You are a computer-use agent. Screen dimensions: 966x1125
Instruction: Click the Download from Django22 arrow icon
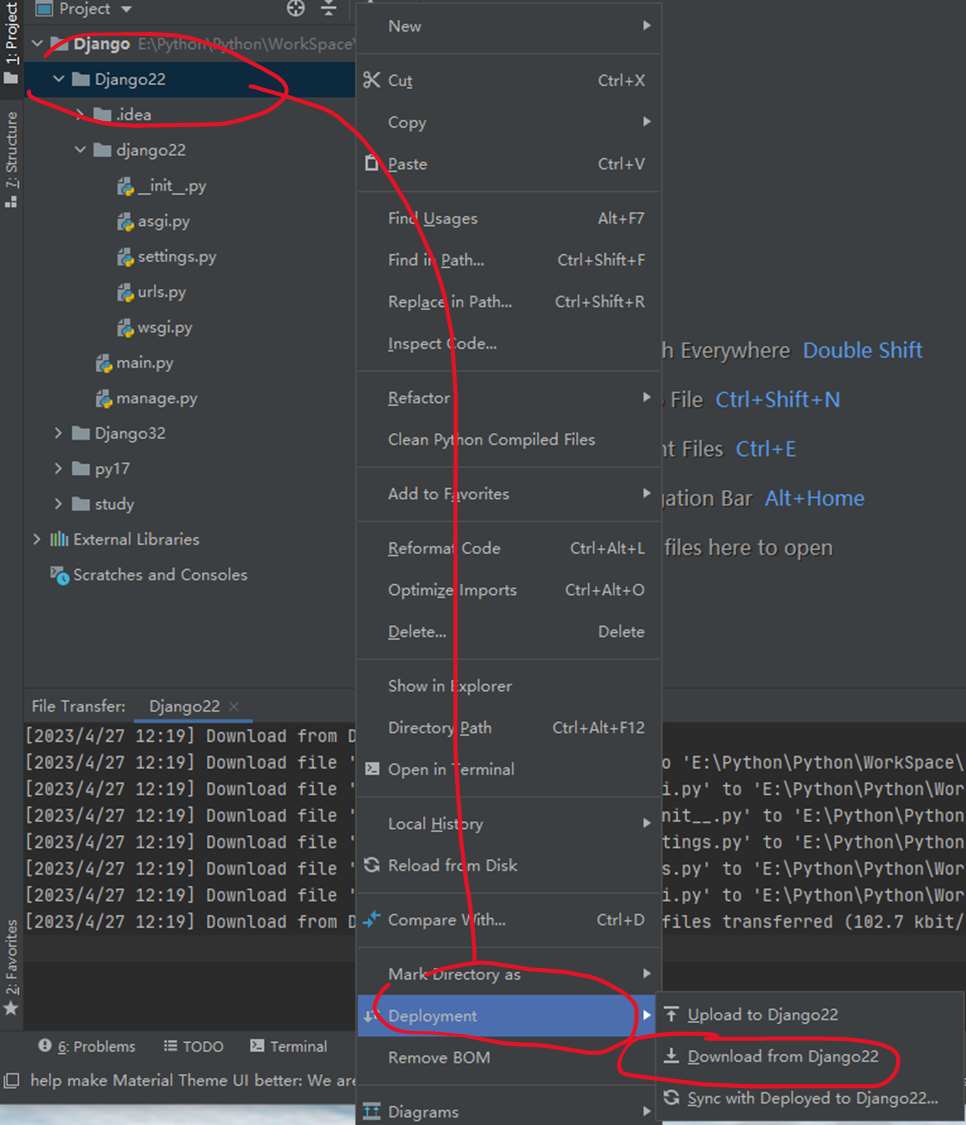point(671,1055)
